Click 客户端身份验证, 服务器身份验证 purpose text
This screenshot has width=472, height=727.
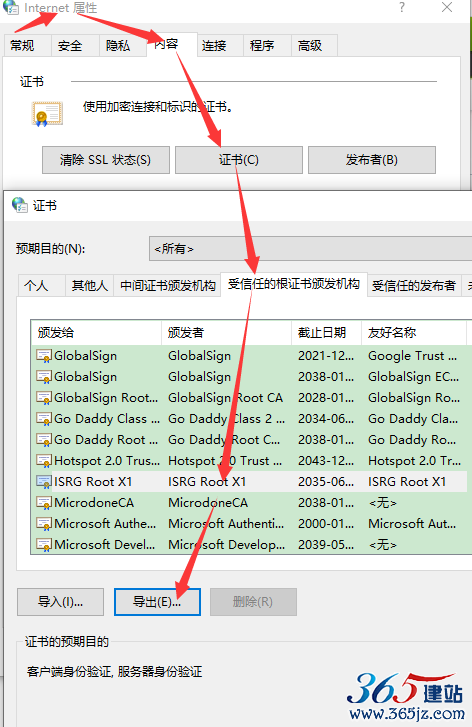[115, 672]
